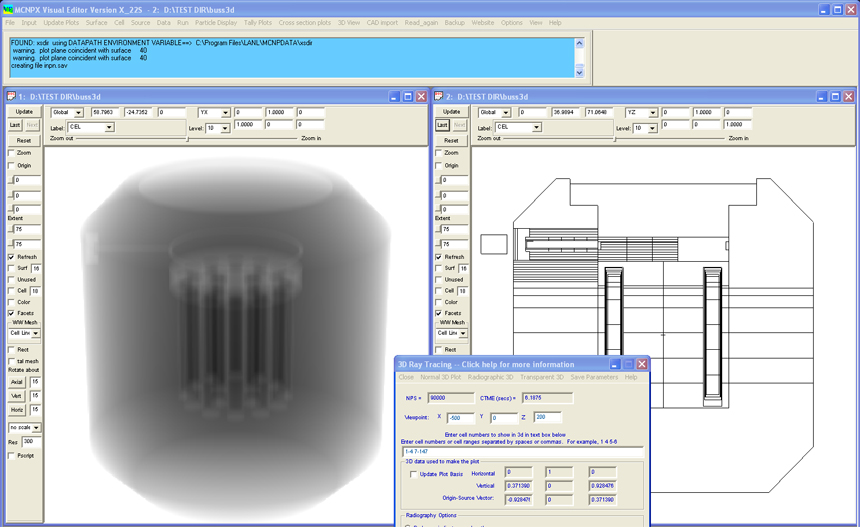Close the 3D Ray Tracing dialog

point(642,364)
